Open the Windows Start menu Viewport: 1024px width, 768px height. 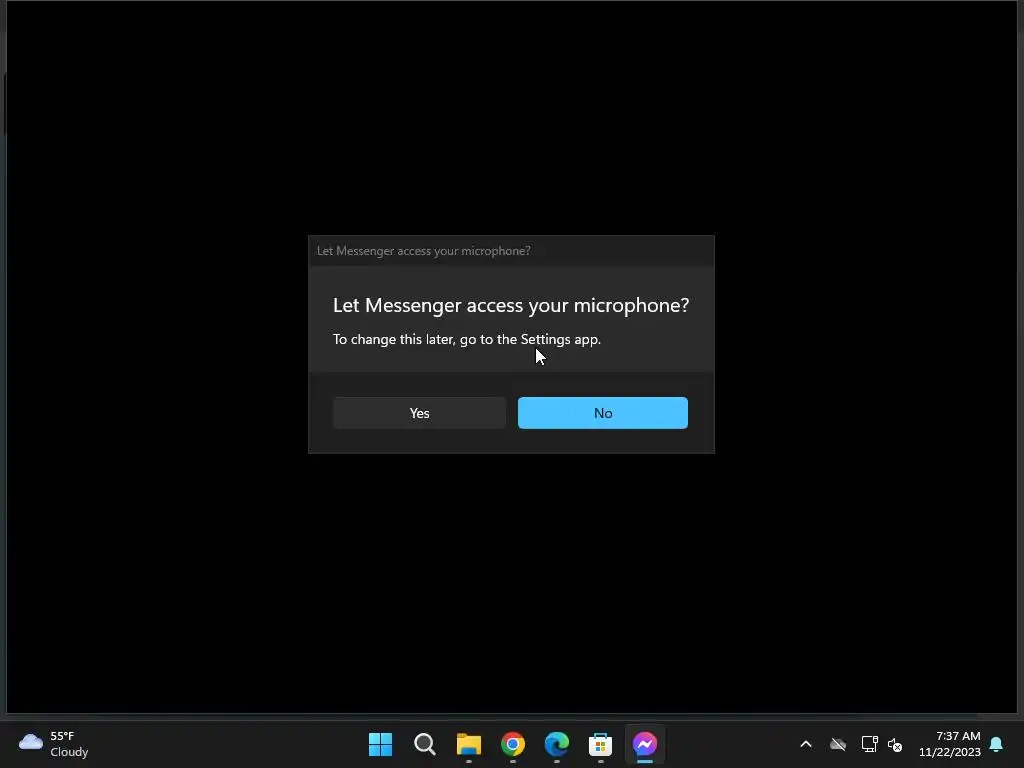click(x=380, y=744)
